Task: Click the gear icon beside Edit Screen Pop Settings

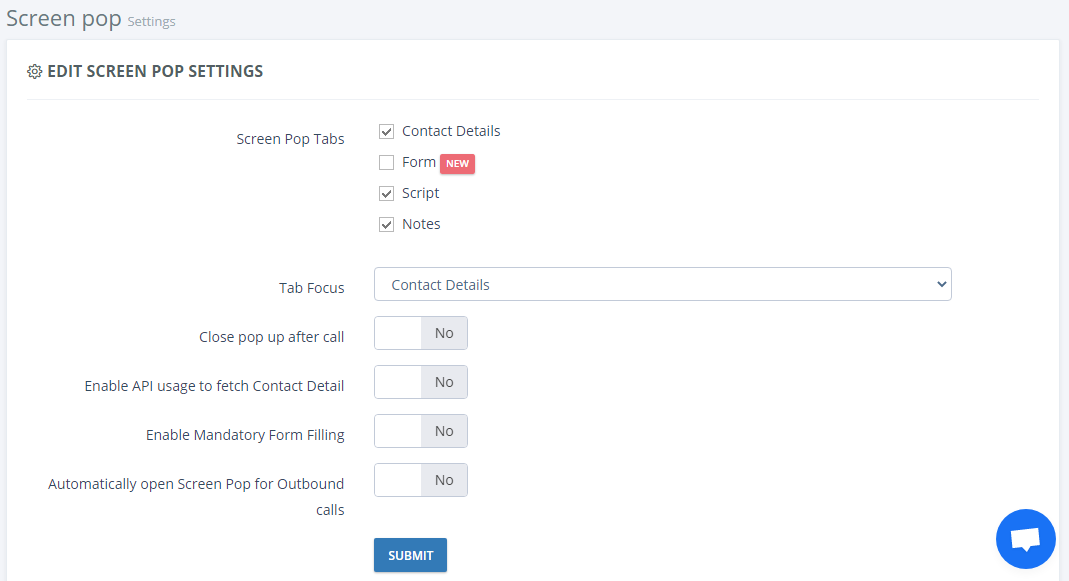Action: click(x=34, y=72)
